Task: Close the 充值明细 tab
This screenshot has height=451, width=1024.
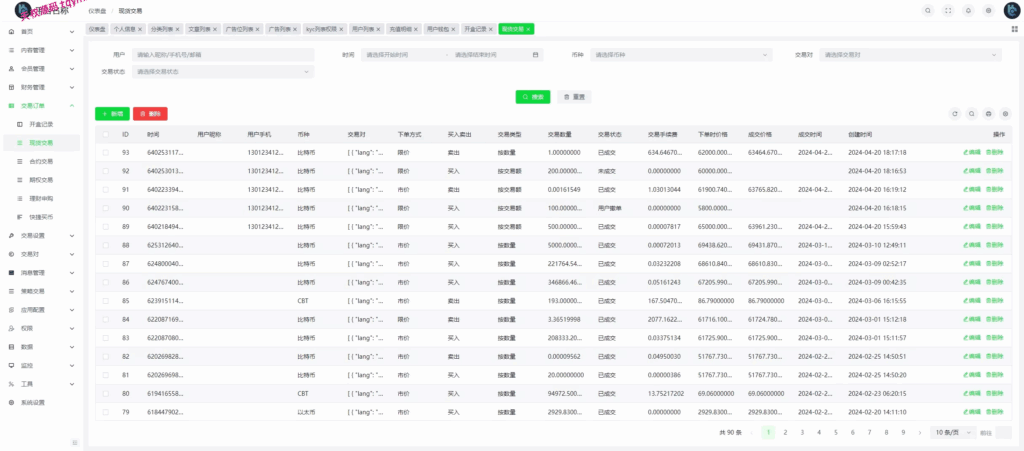Action: pyautogui.click(x=416, y=29)
